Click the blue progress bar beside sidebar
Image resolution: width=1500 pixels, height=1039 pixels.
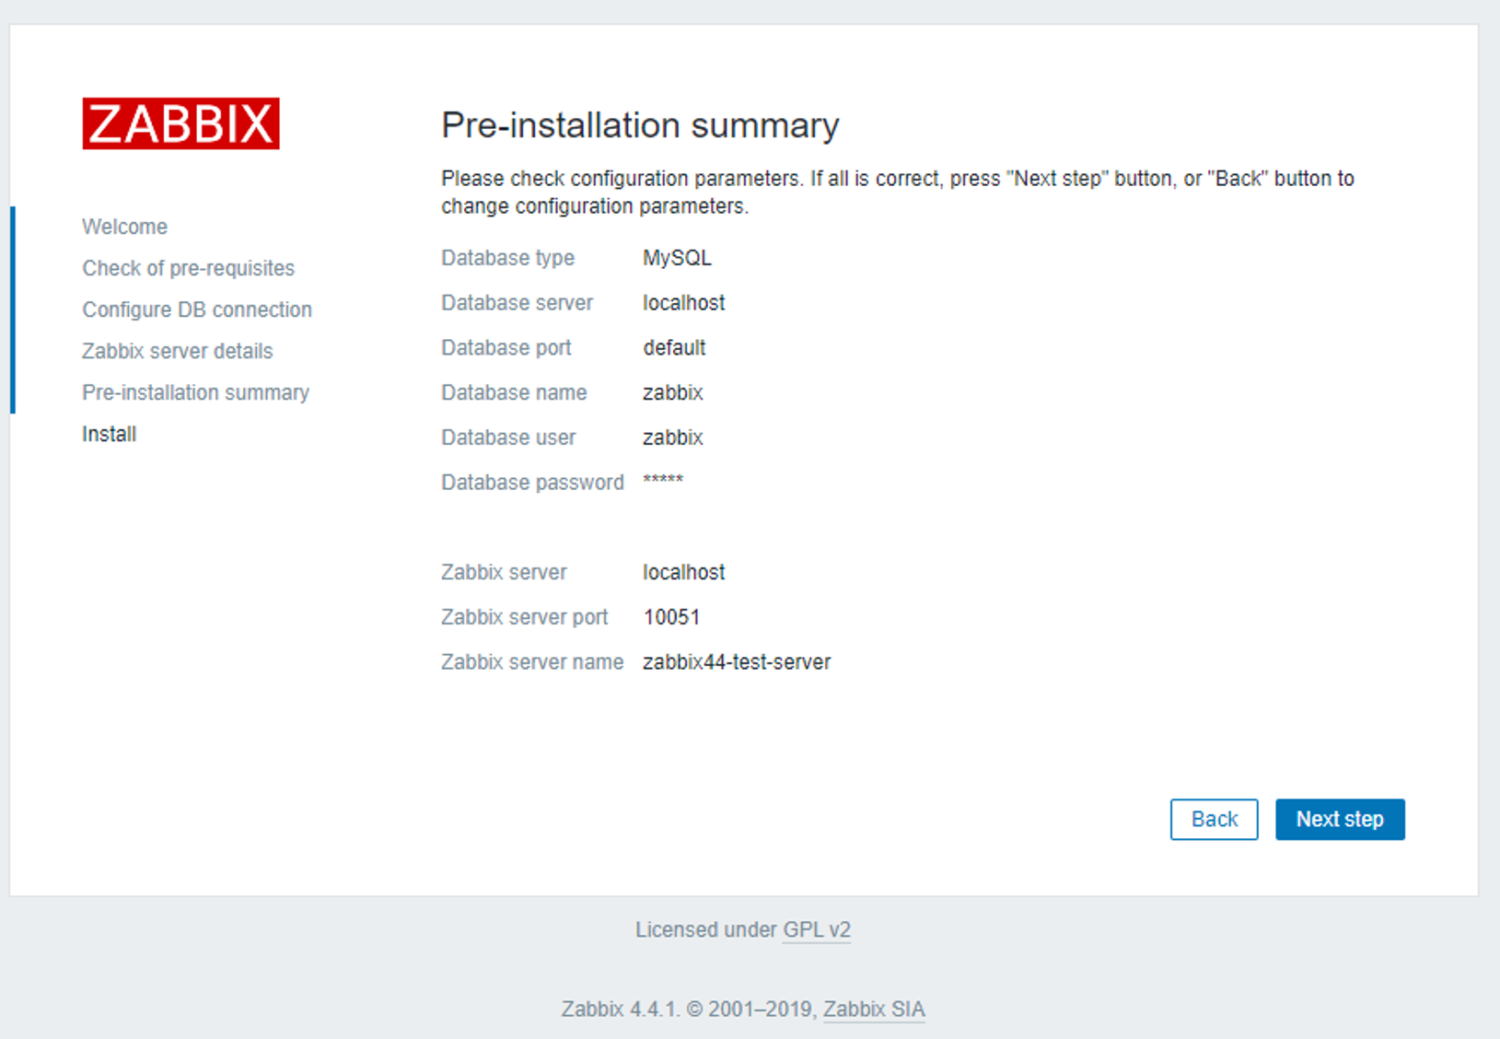[x=12, y=308]
